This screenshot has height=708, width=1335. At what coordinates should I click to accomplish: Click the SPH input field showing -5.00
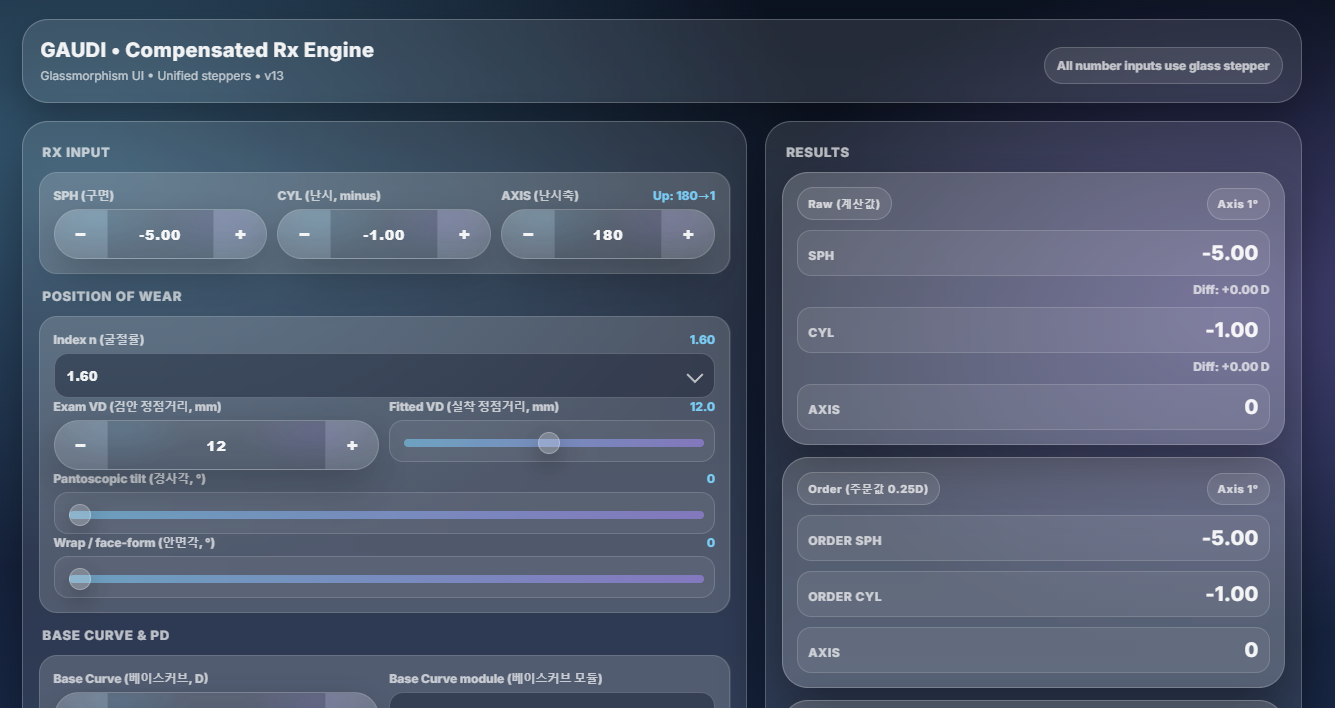coord(160,235)
